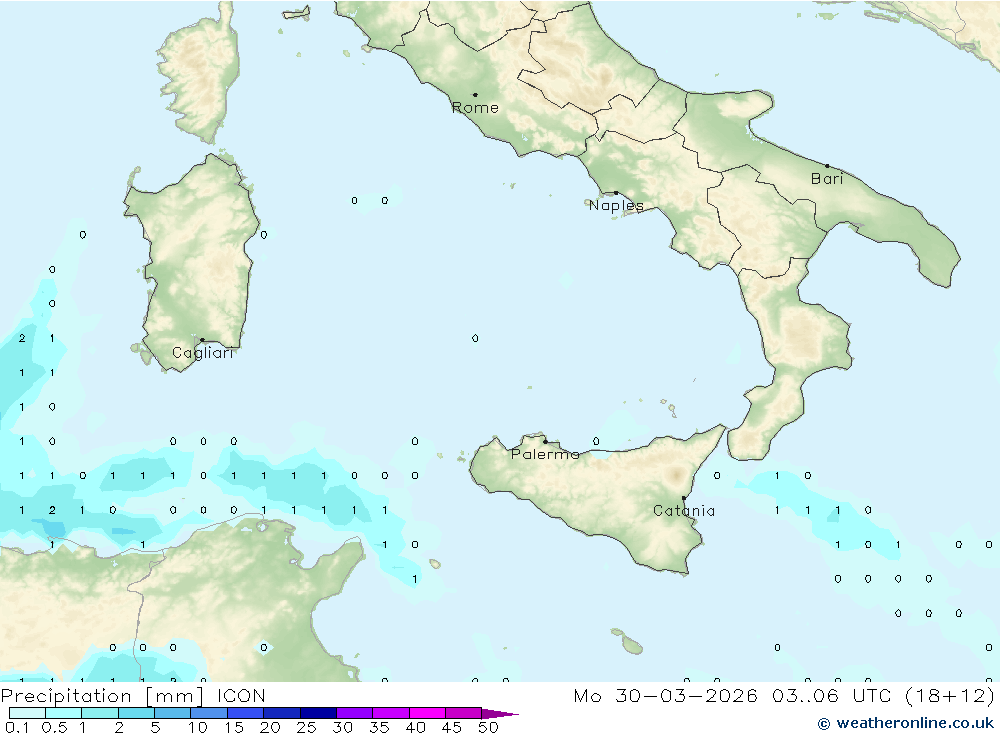Click the '40' legend scale label
1000x733 pixels.
(415, 727)
